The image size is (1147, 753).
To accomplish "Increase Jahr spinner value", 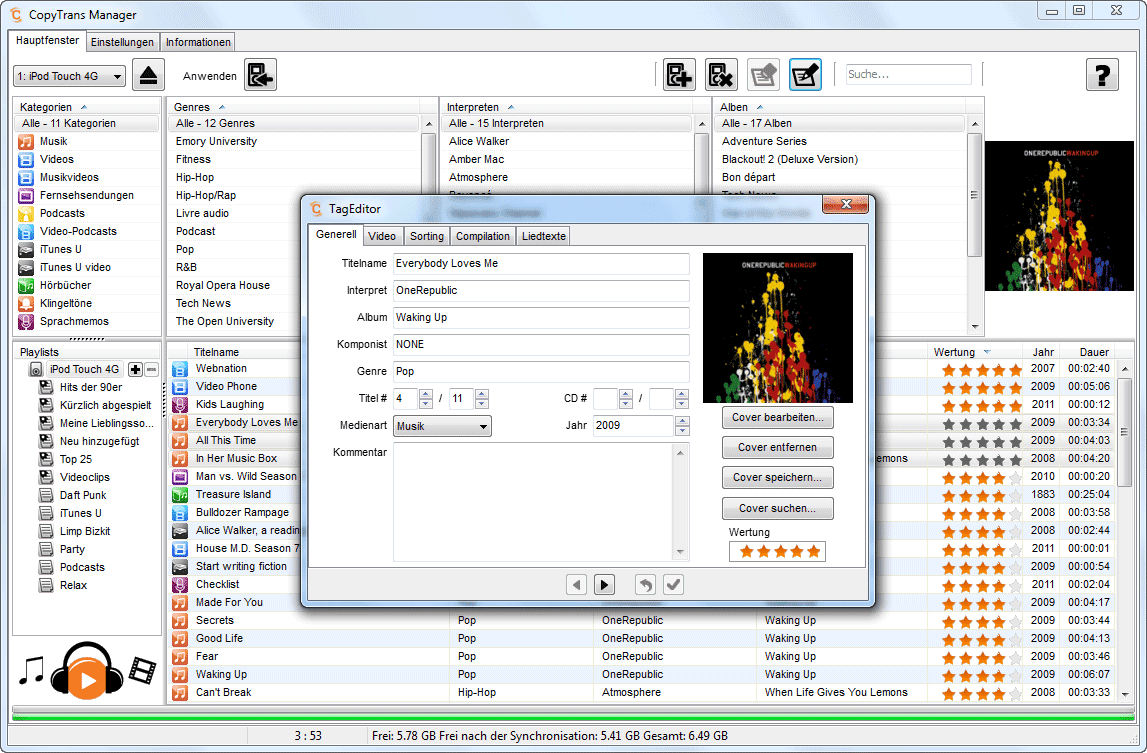I will click(x=682, y=421).
